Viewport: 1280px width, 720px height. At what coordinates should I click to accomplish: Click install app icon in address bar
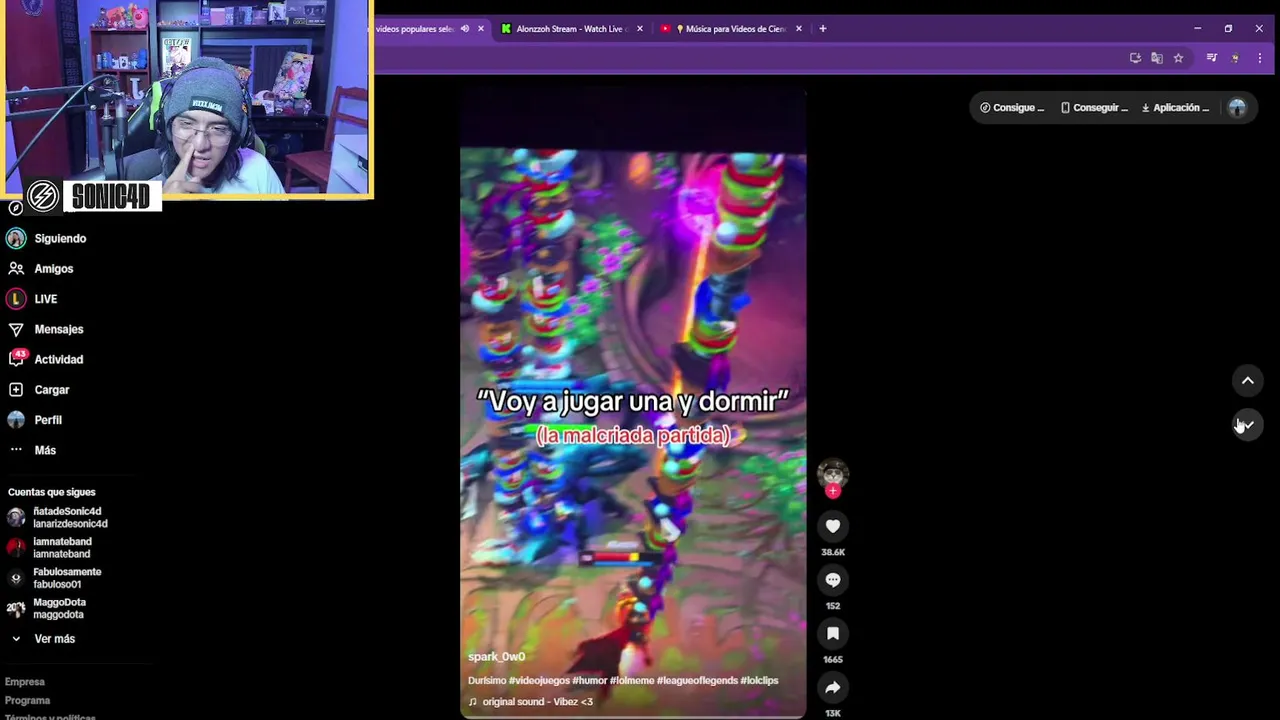pos(1135,58)
